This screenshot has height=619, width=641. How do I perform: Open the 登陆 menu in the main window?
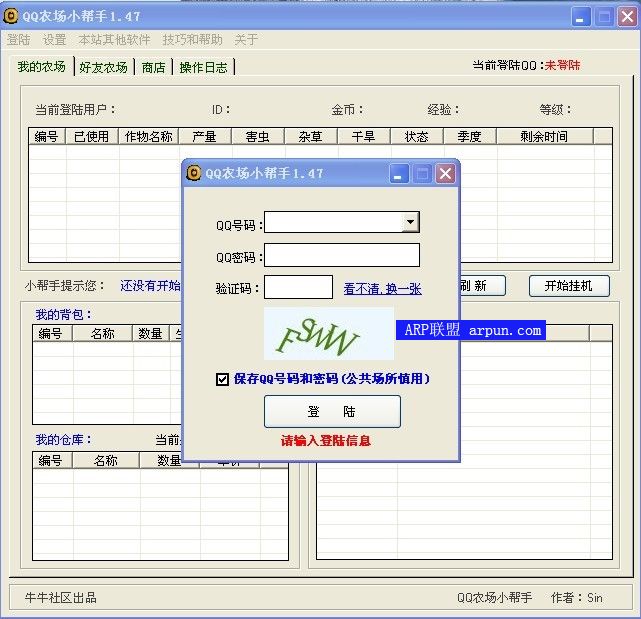click(x=18, y=40)
